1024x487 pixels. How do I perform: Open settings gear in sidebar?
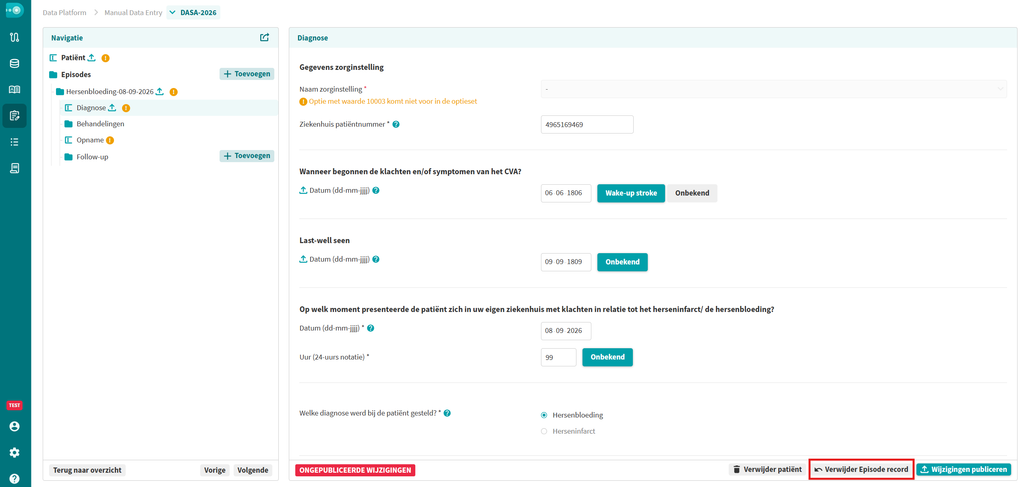click(14, 452)
